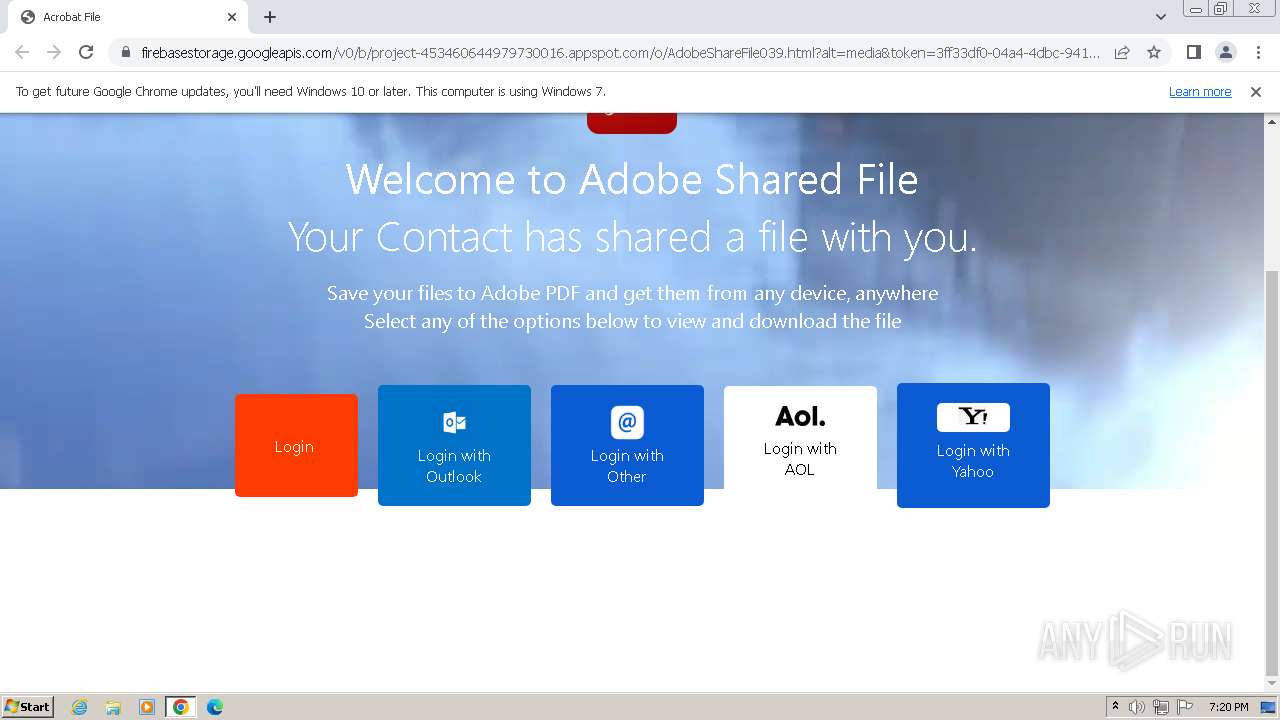Click the Outlook envelope icon

(x=454, y=422)
